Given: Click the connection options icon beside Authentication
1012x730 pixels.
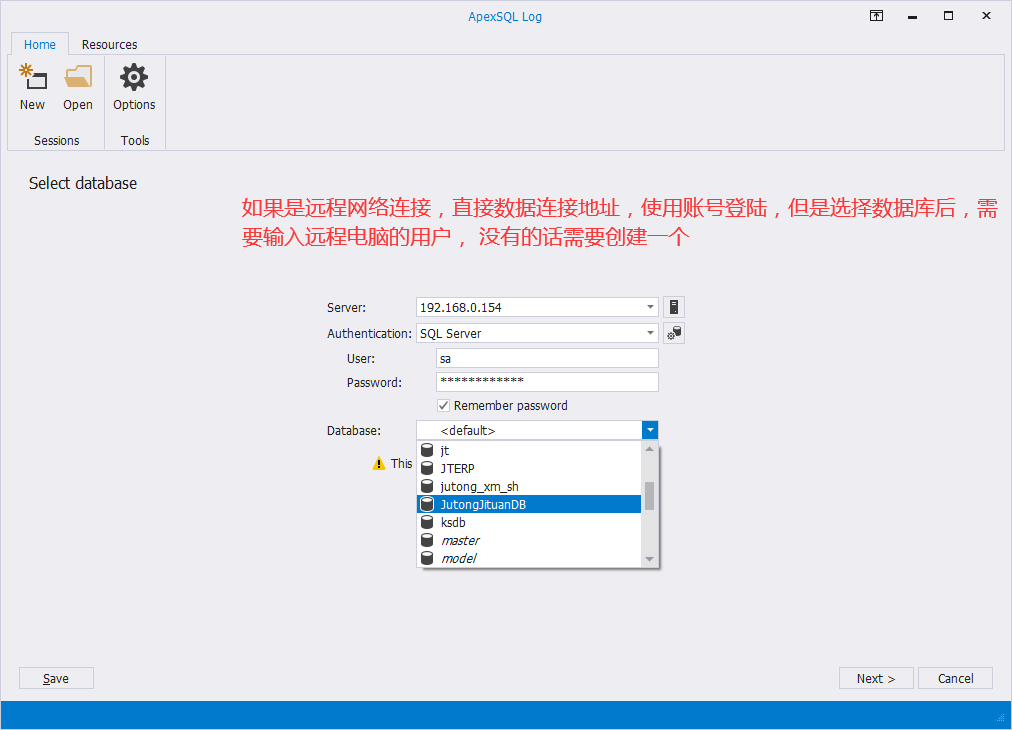Looking at the screenshot, I should click(x=671, y=333).
